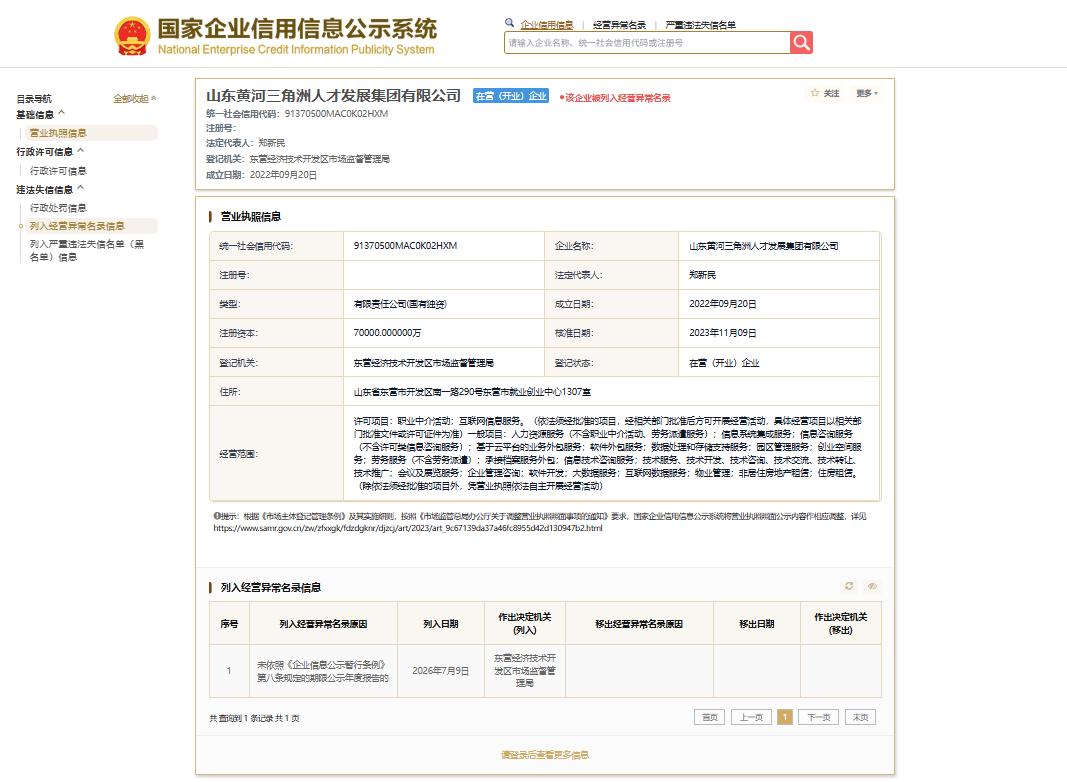This screenshot has width=1067, height=782.
Task: Open 行政许可信息 sidebar sub-item
Action: point(58,171)
